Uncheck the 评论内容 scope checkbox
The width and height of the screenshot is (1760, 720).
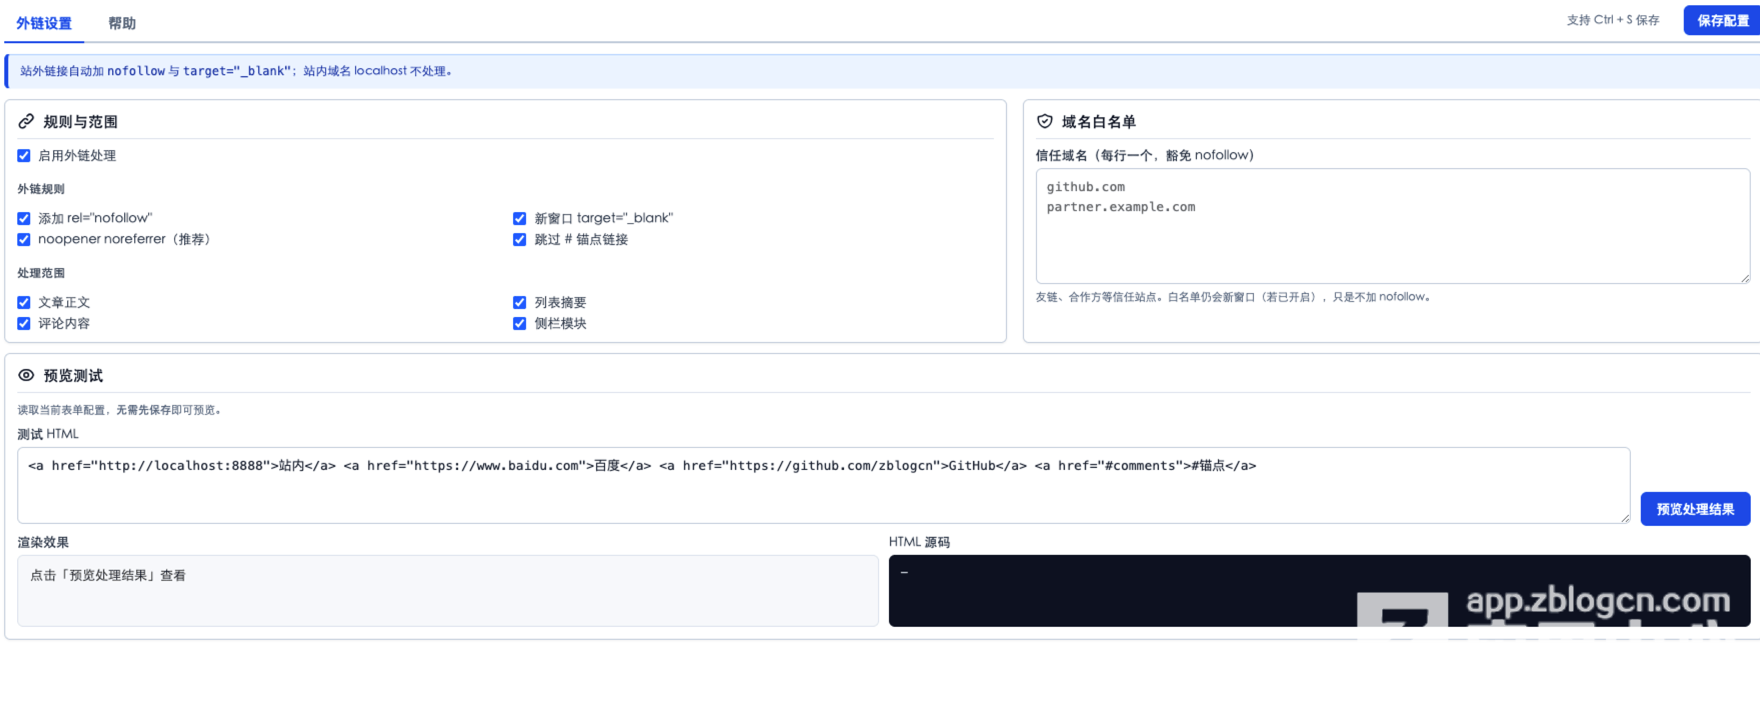pyautogui.click(x=24, y=323)
